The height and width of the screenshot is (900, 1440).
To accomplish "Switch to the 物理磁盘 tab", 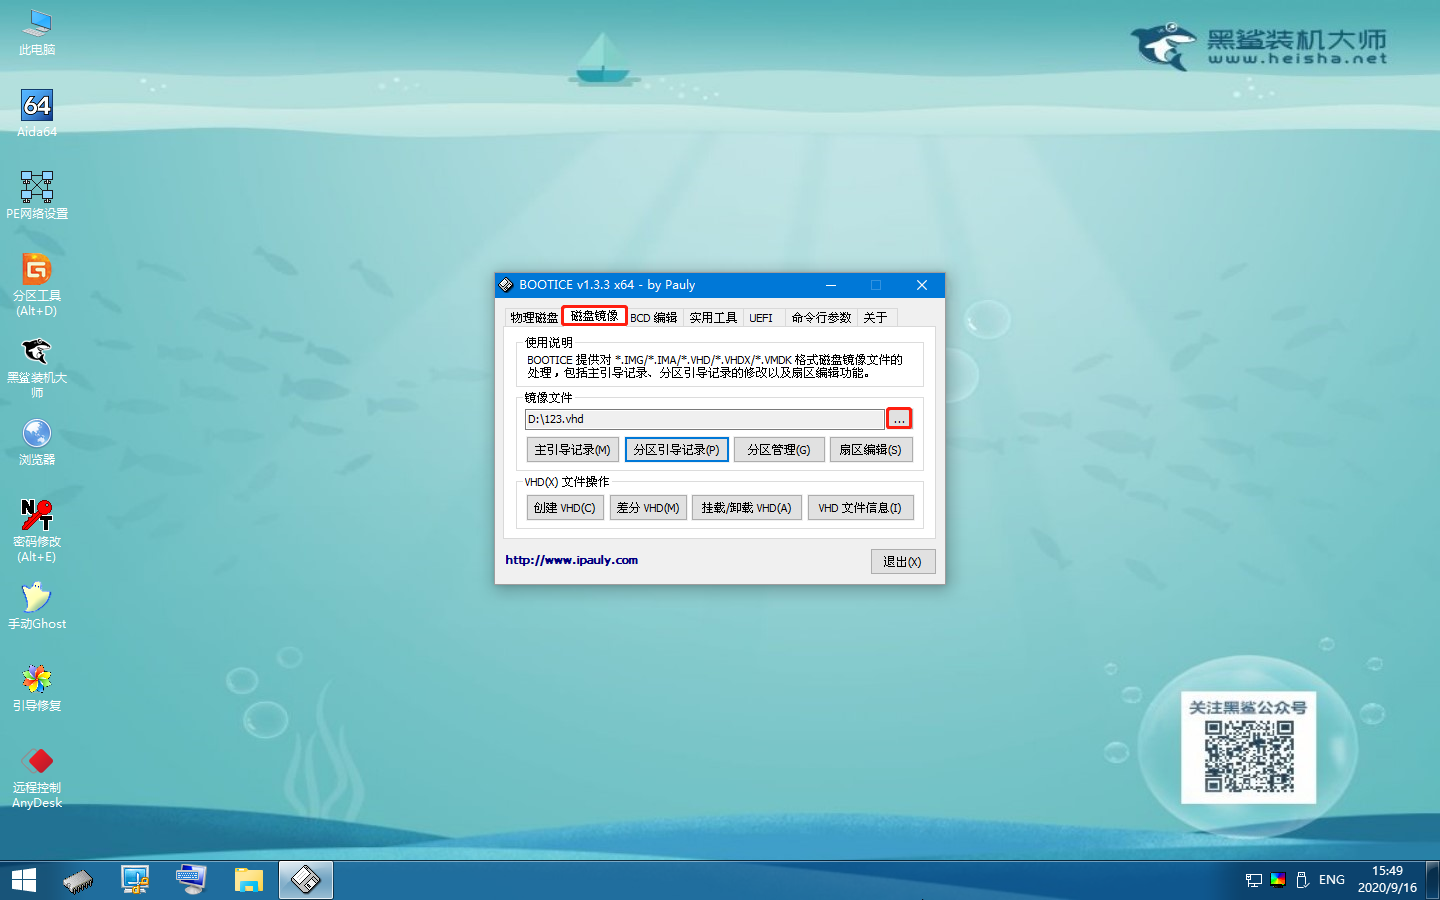I will pyautogui.click(x=532, y=316).
